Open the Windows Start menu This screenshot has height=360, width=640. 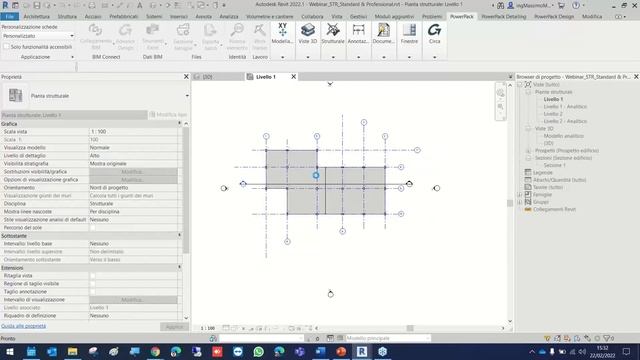tap(10, 351)
